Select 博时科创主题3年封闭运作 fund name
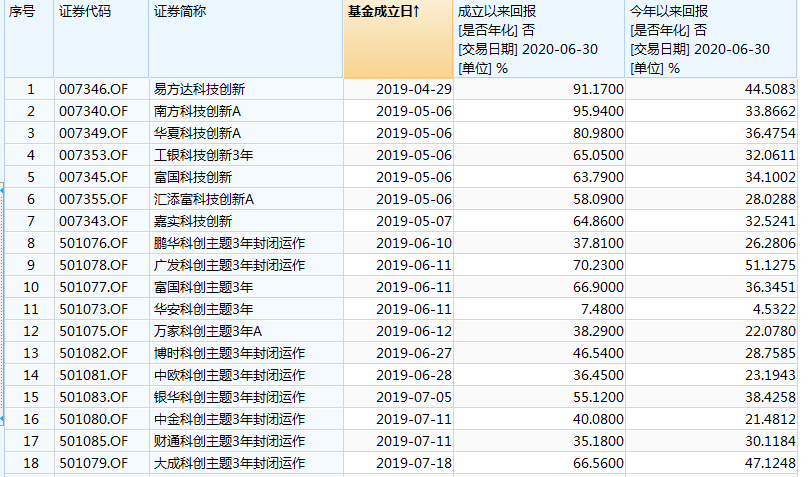Viewport: 812px width, 477px height. point(229,353)
